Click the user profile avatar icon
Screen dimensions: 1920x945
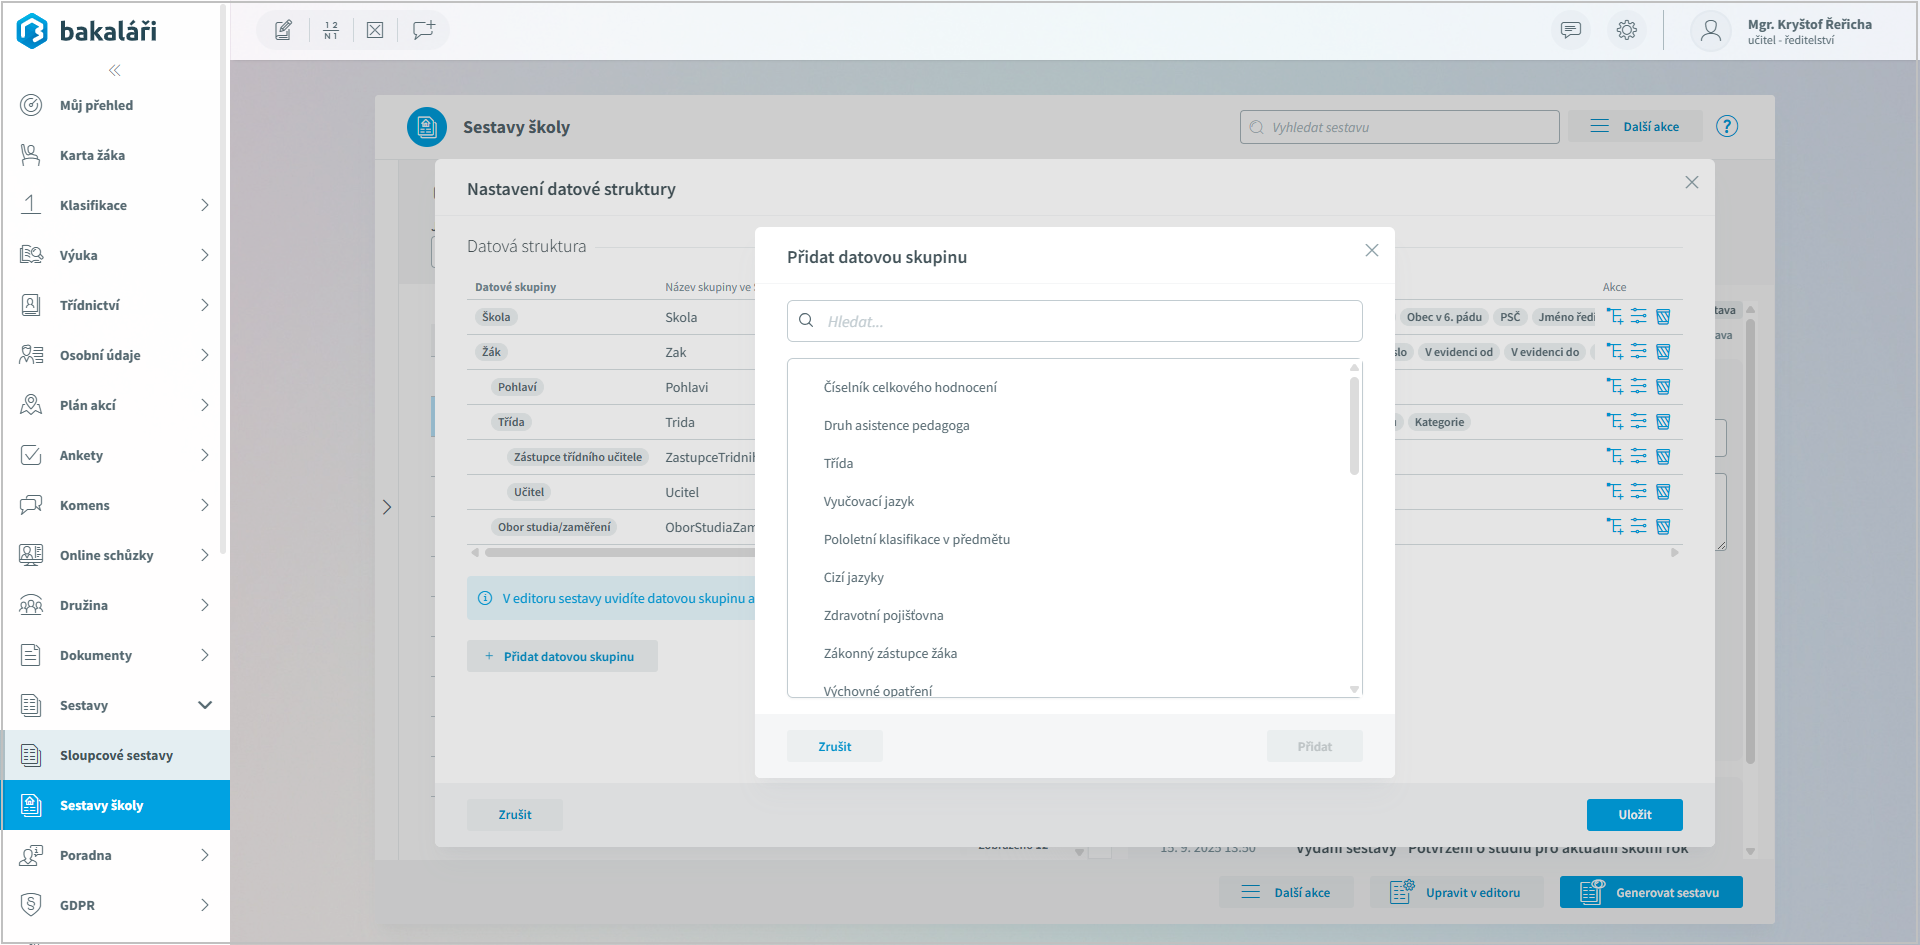tap(1711, 31)
